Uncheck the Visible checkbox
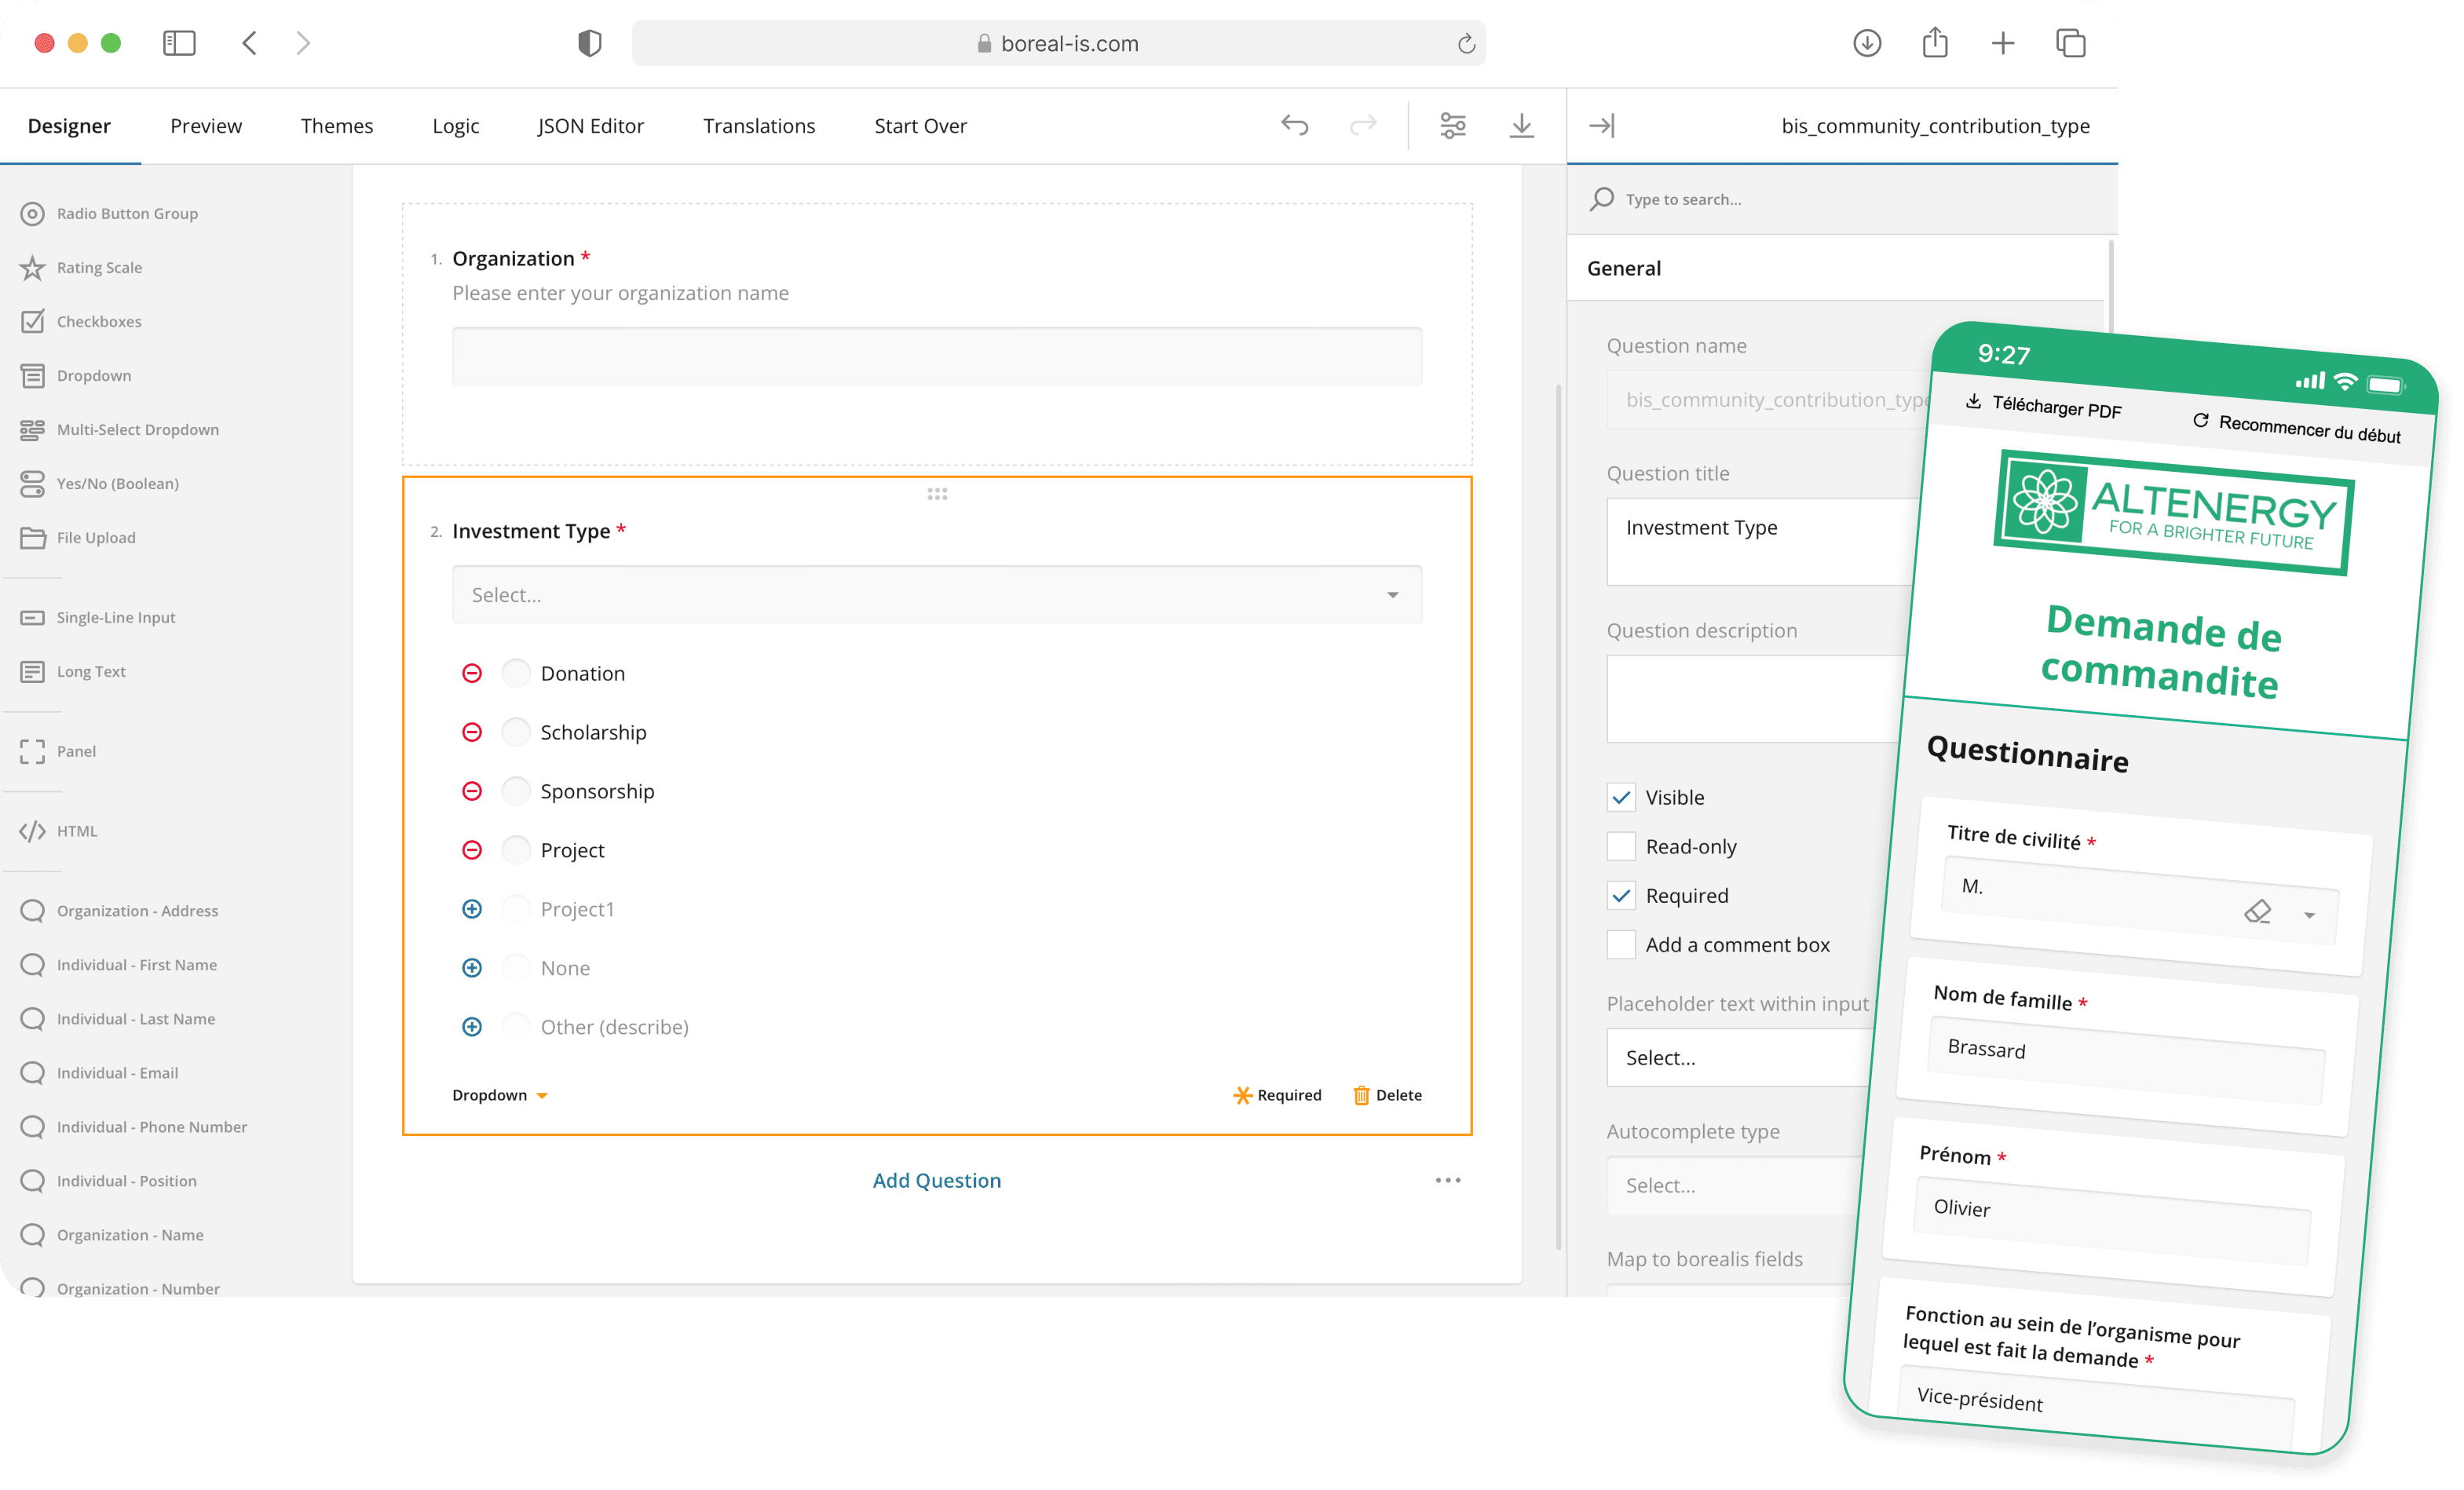 pos(1621,797)
